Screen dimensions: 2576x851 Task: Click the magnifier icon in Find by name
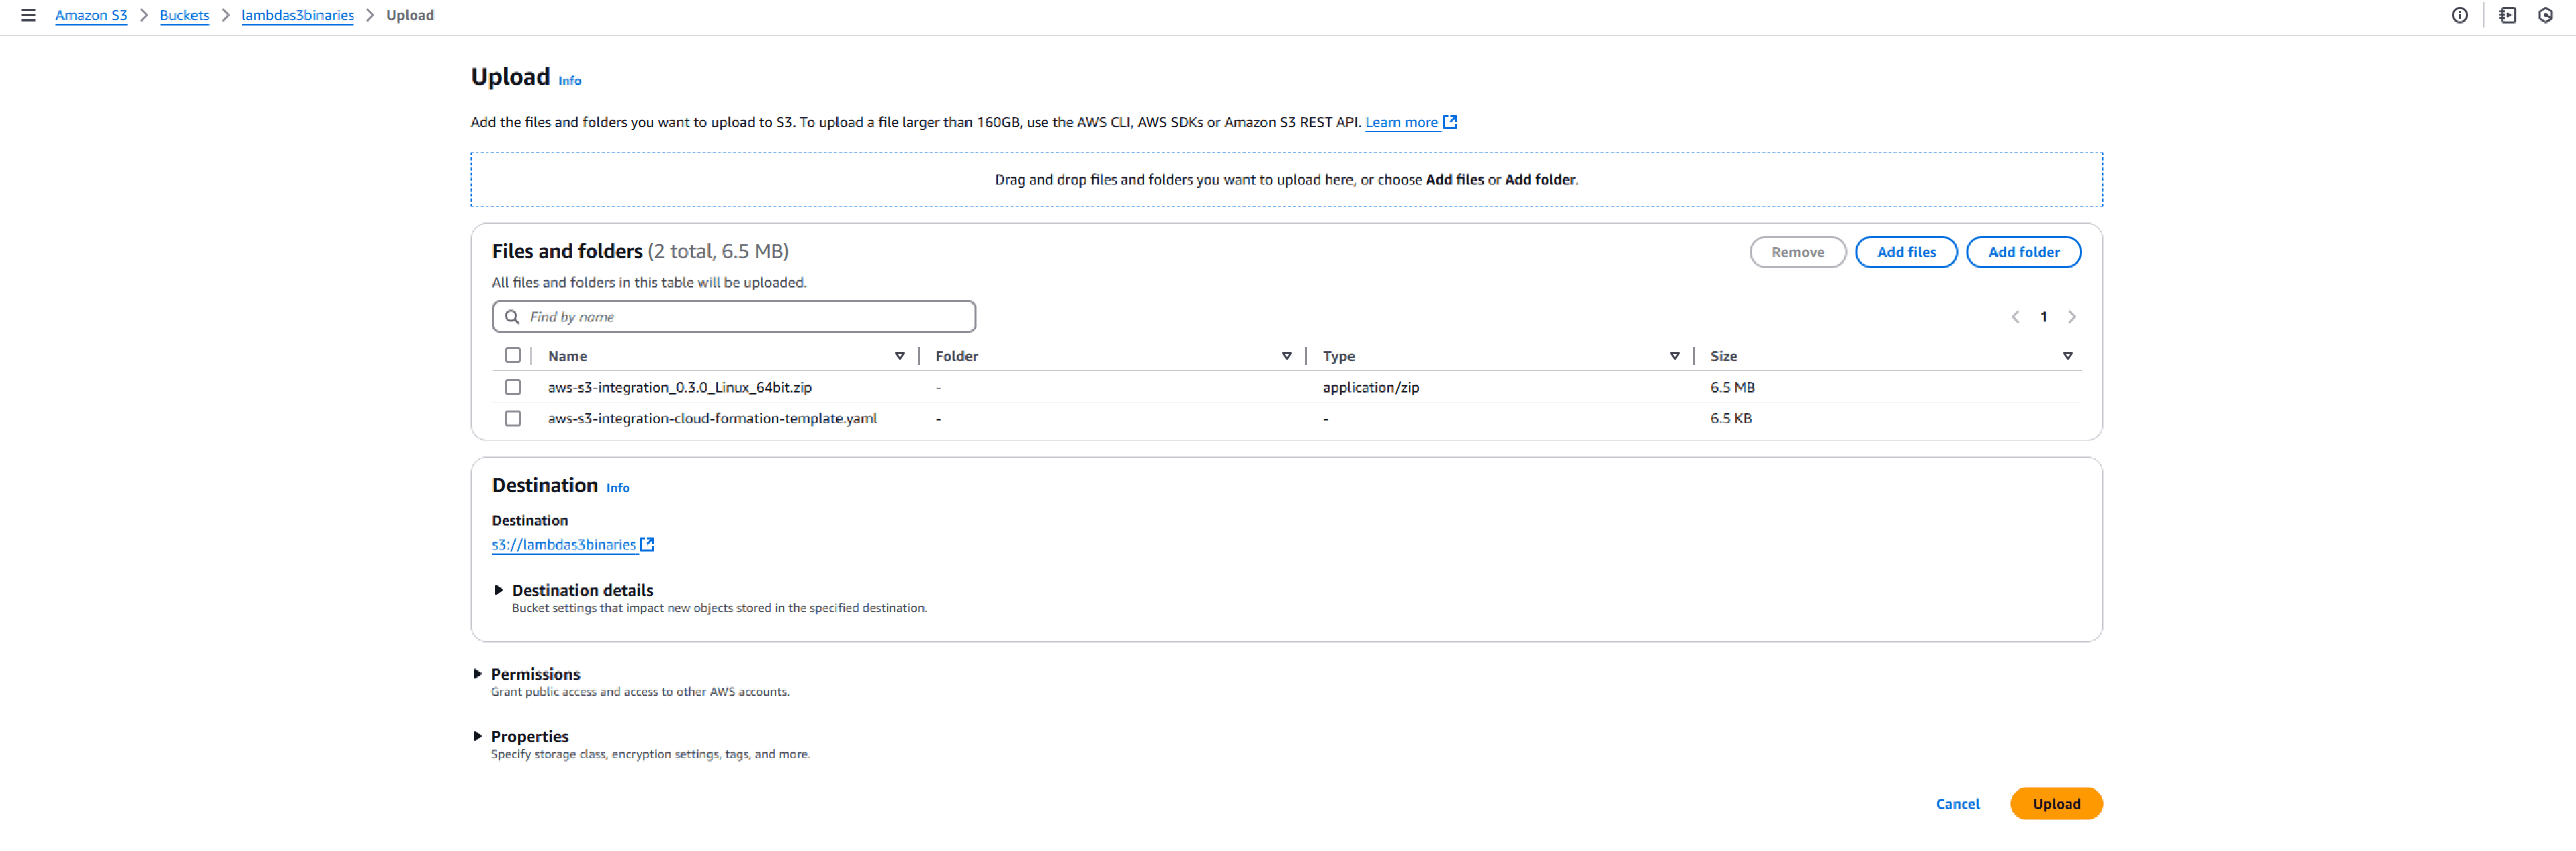click(x=513, y=316)
